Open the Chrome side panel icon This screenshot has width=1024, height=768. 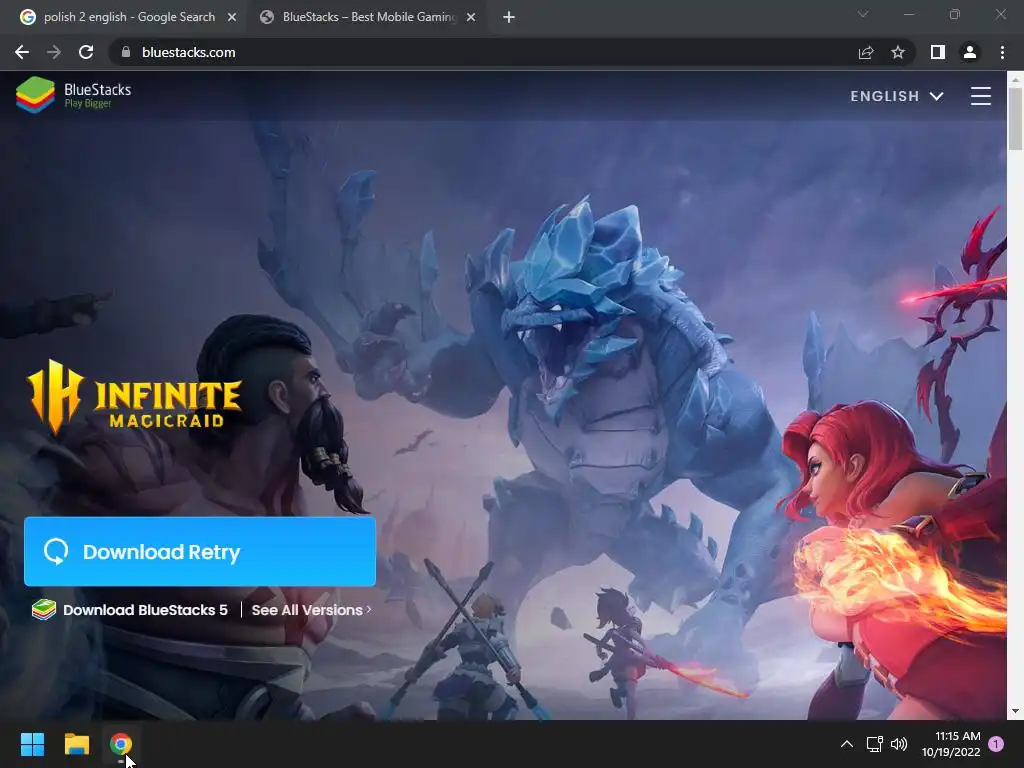point(938,52)
